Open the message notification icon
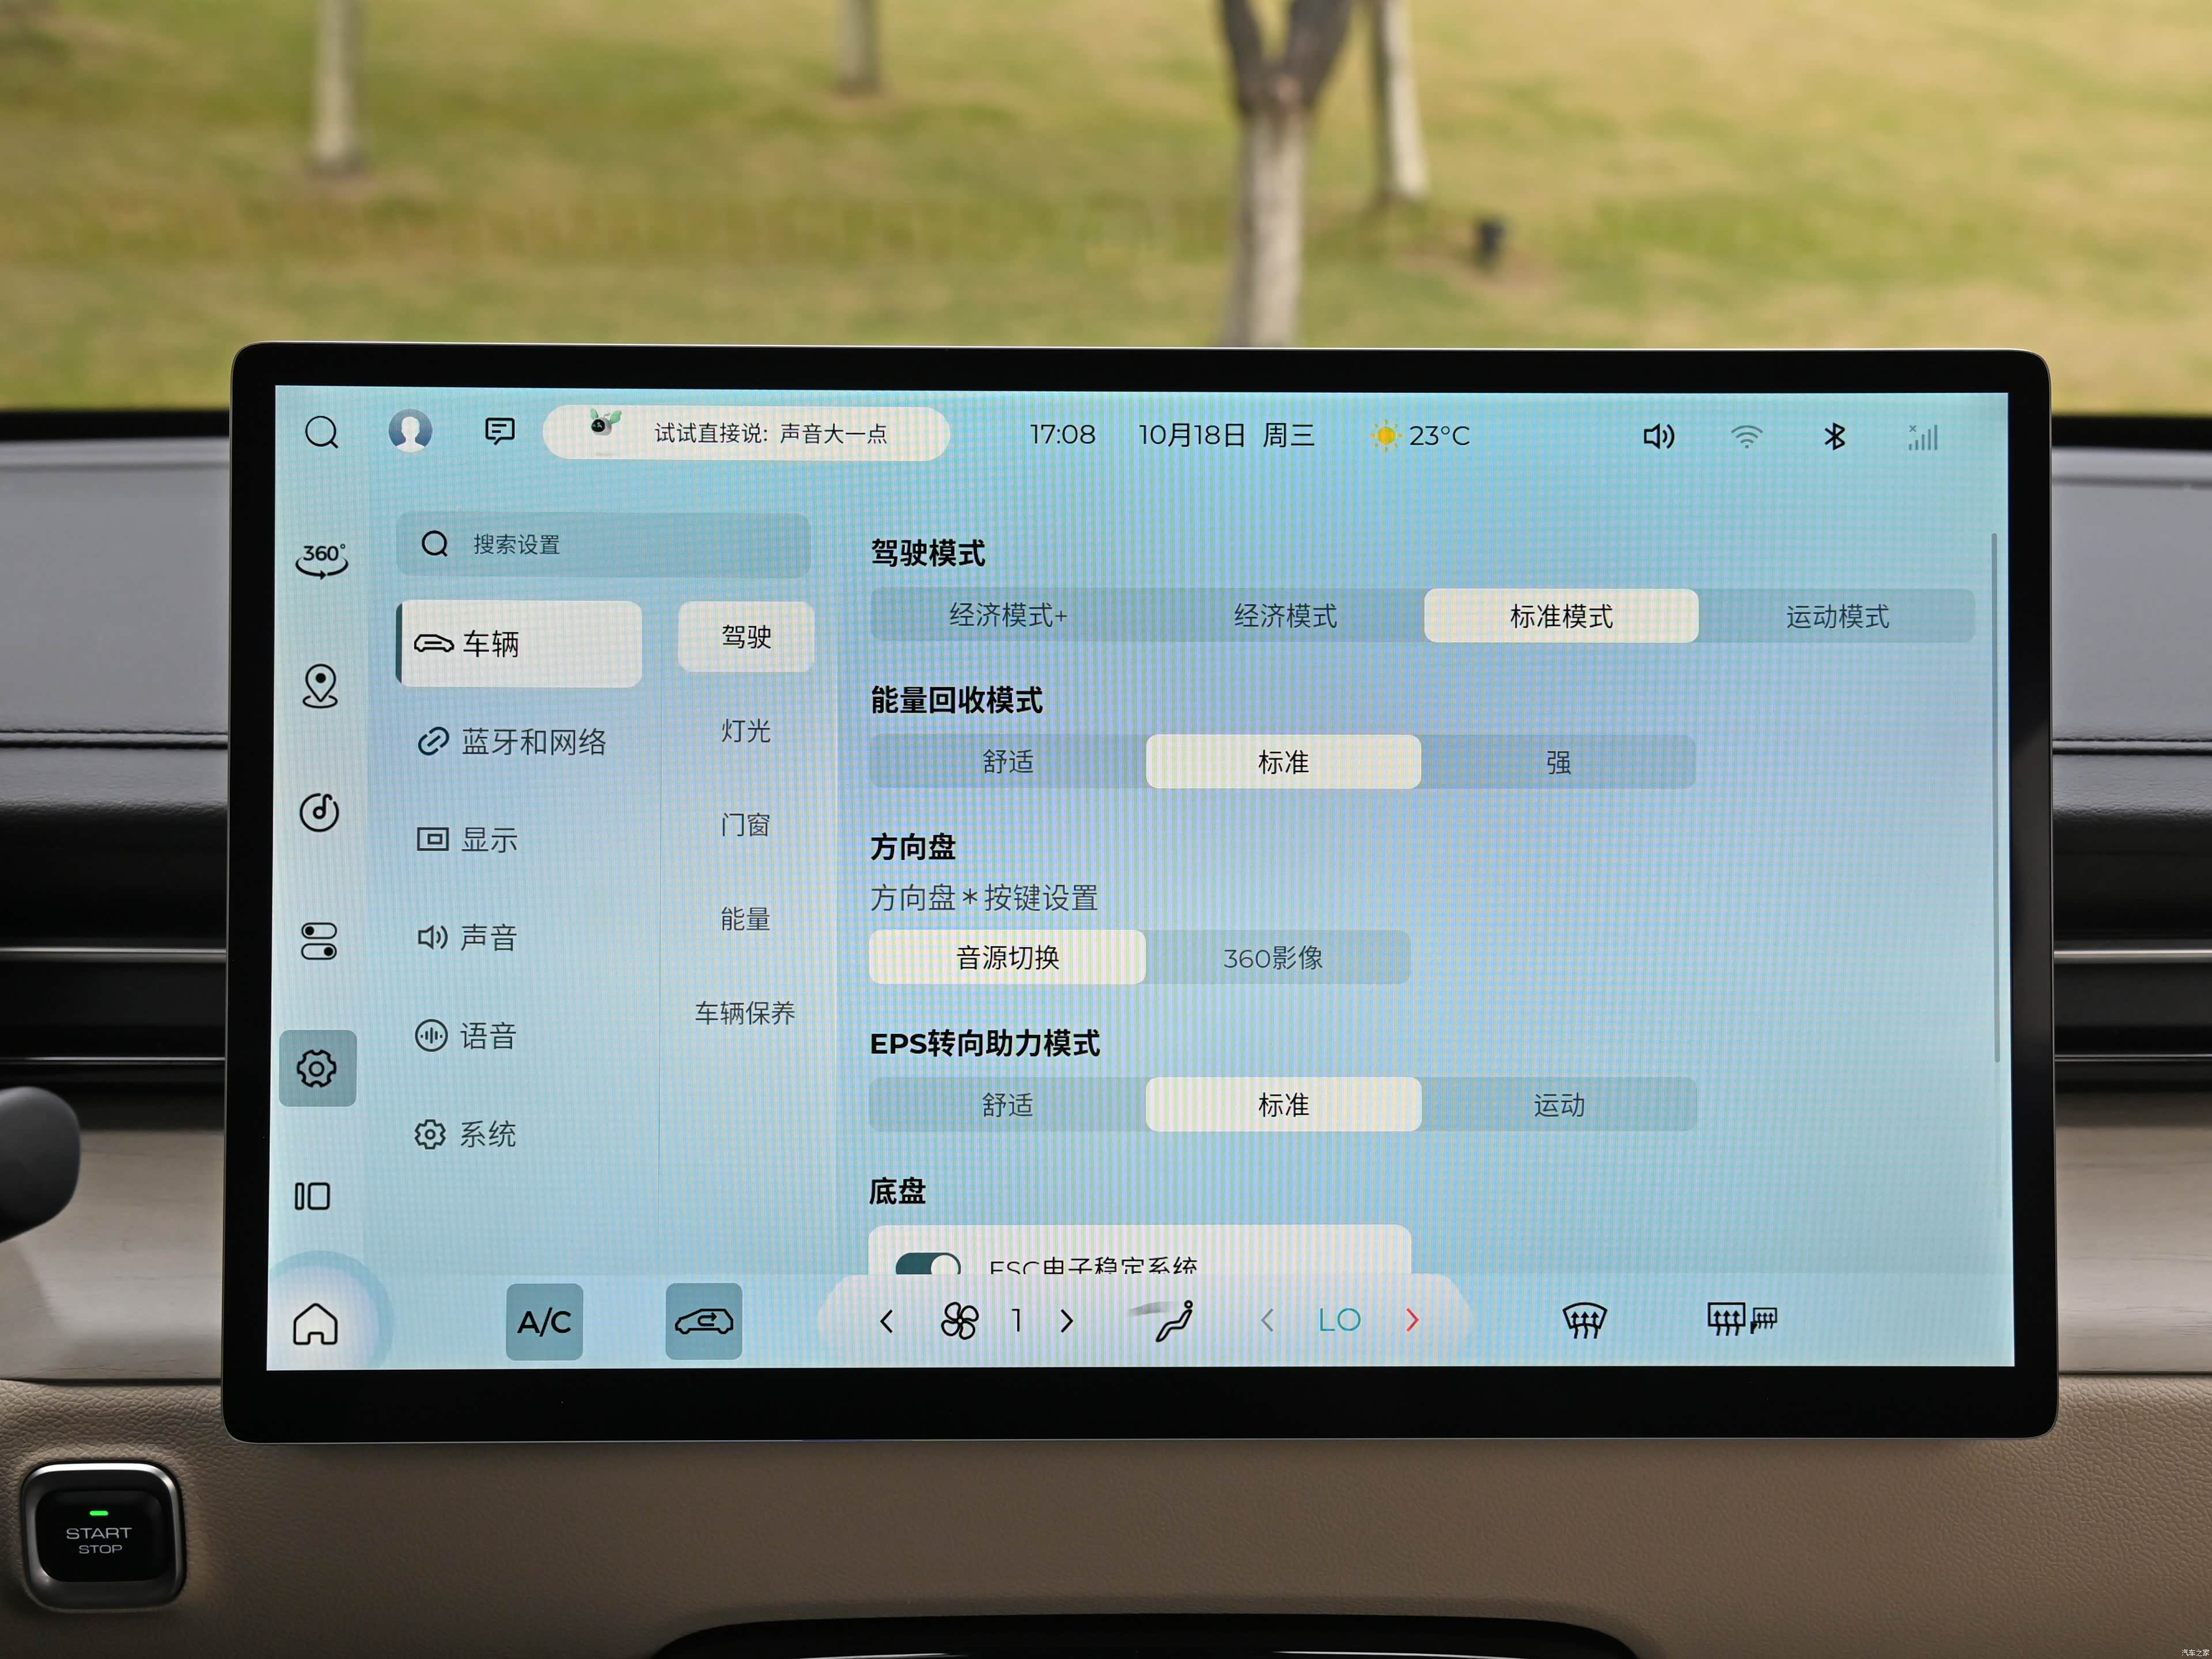Screen dimensions: 2212x1659 click(x=499, y=431)
